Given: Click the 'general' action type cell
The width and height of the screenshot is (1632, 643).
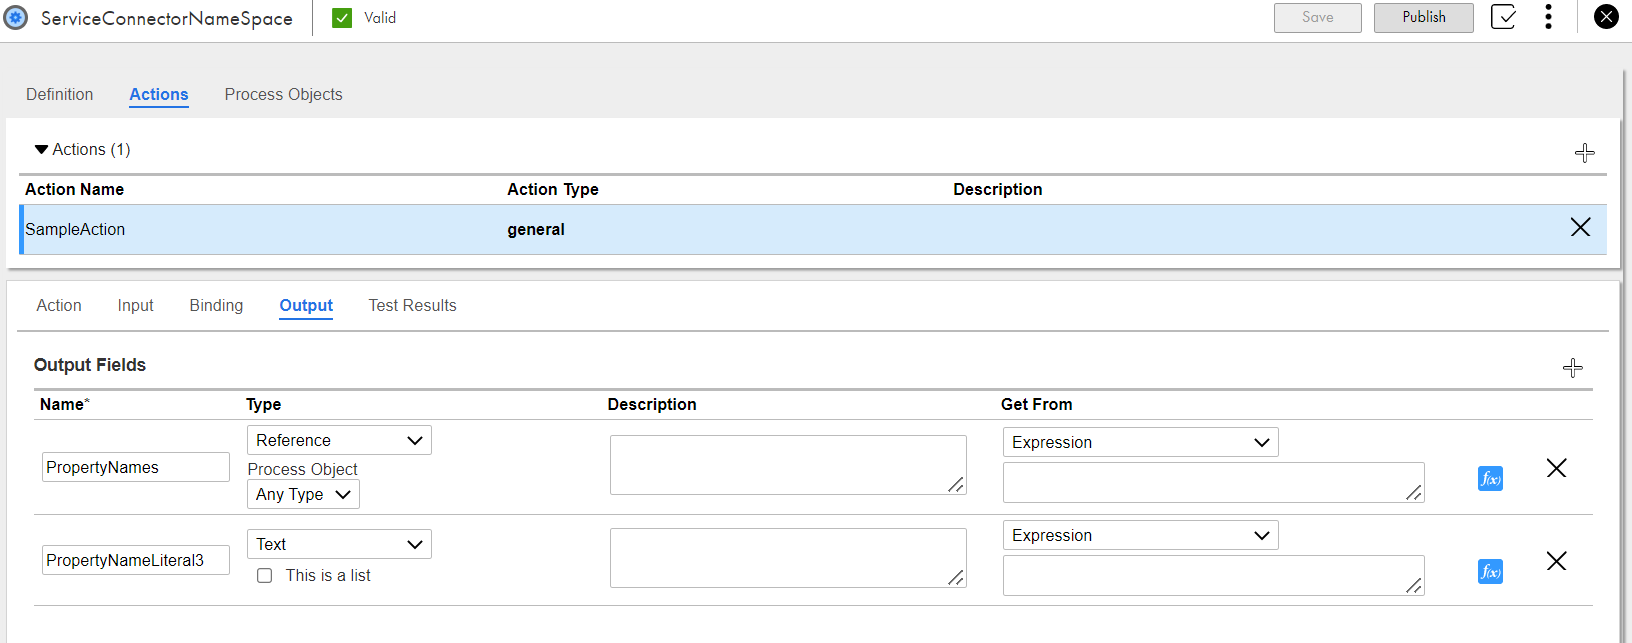Looking at the screenshot, I should click(536, 229).
